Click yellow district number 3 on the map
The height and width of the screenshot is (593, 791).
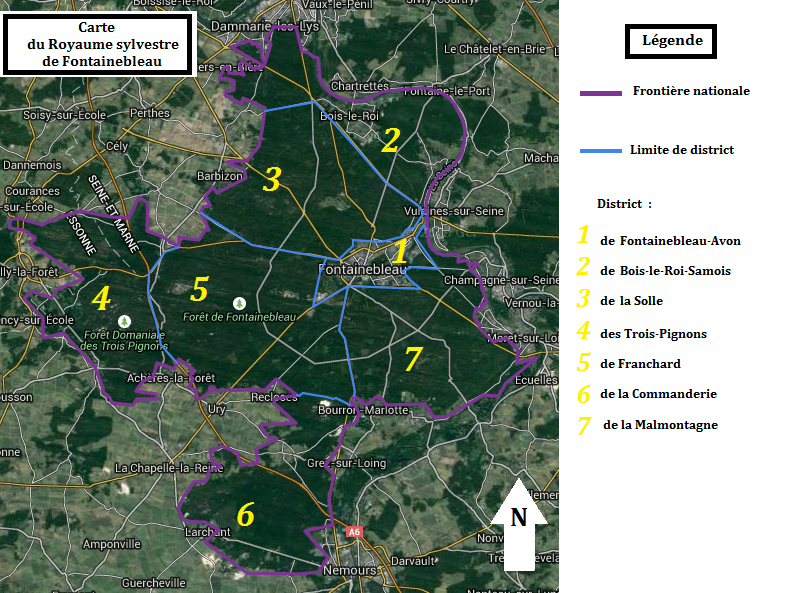(272, 179)
